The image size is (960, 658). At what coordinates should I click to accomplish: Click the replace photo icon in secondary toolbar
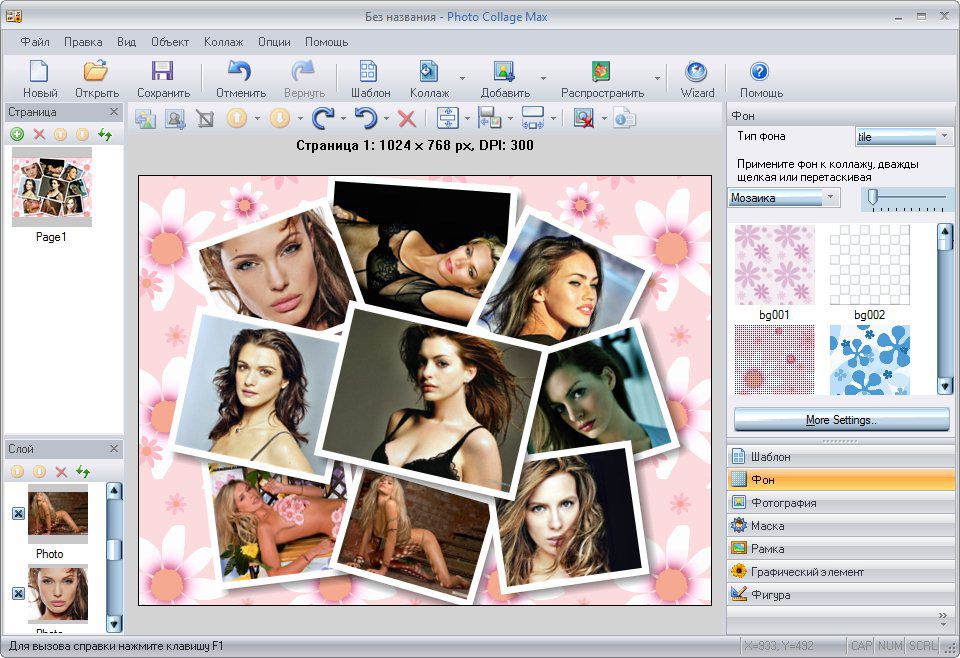[x=145, y=118]
